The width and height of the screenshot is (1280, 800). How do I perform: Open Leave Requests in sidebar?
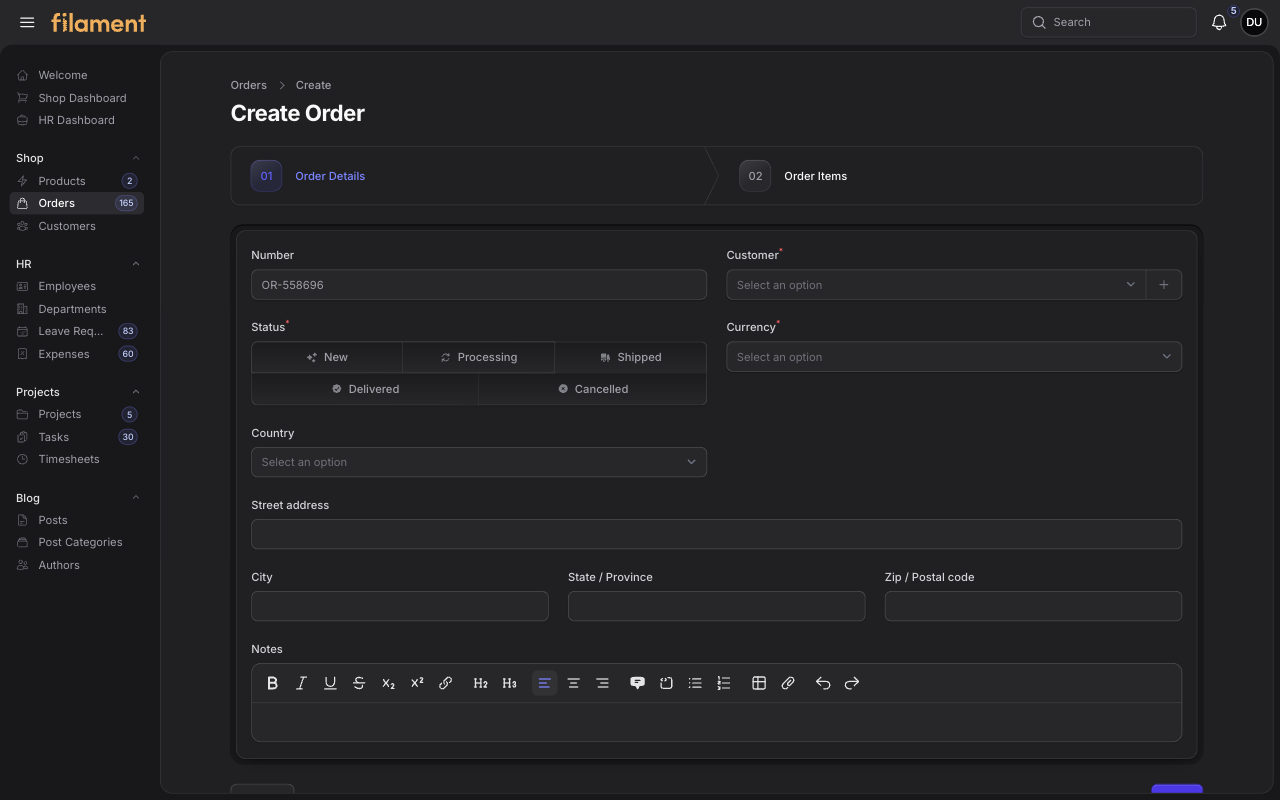tap(77, 331)
